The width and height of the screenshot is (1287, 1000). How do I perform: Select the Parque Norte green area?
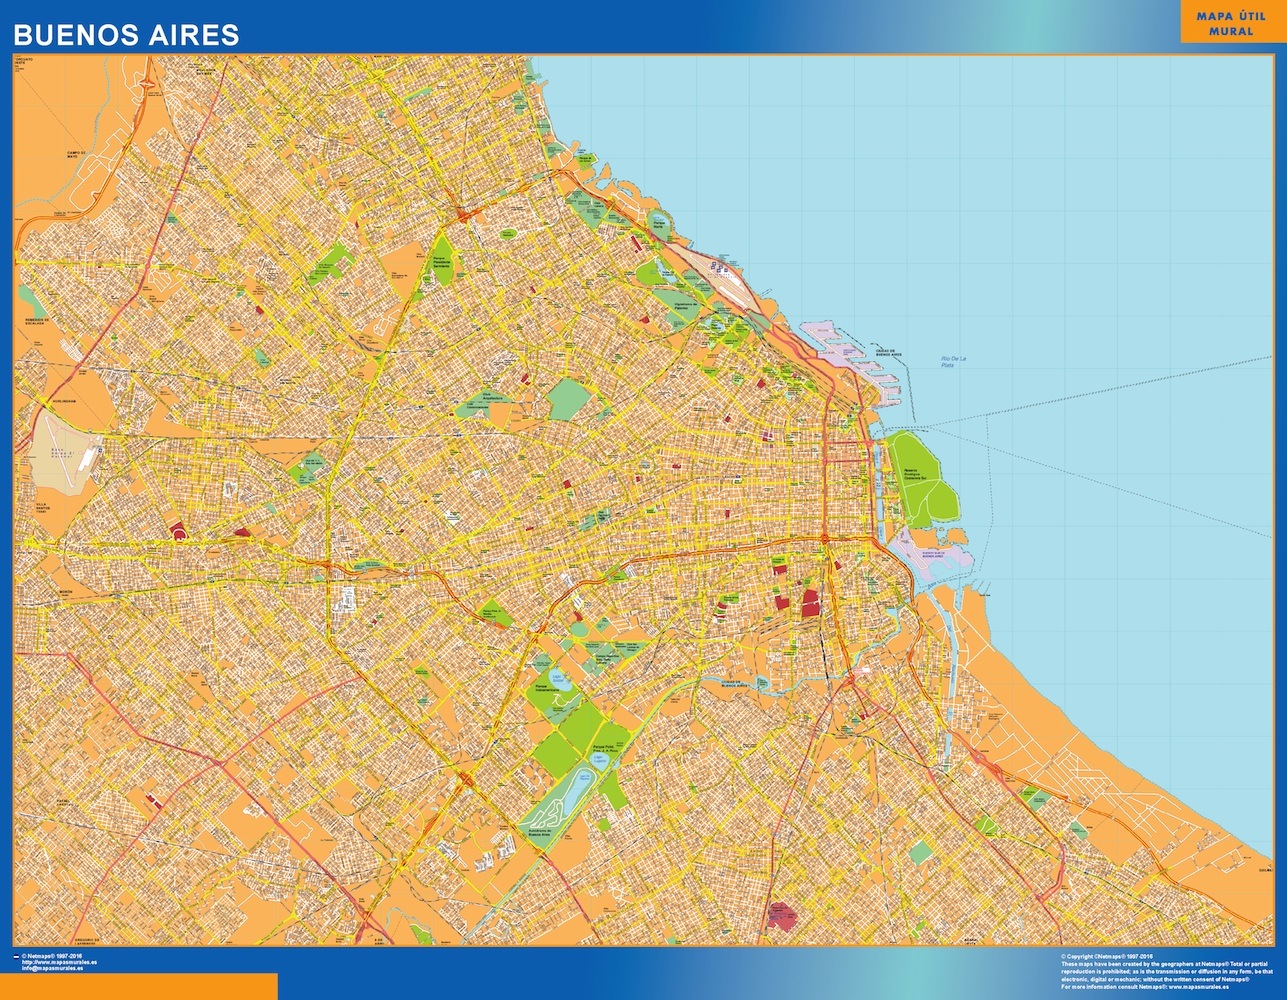pos(659,223)
